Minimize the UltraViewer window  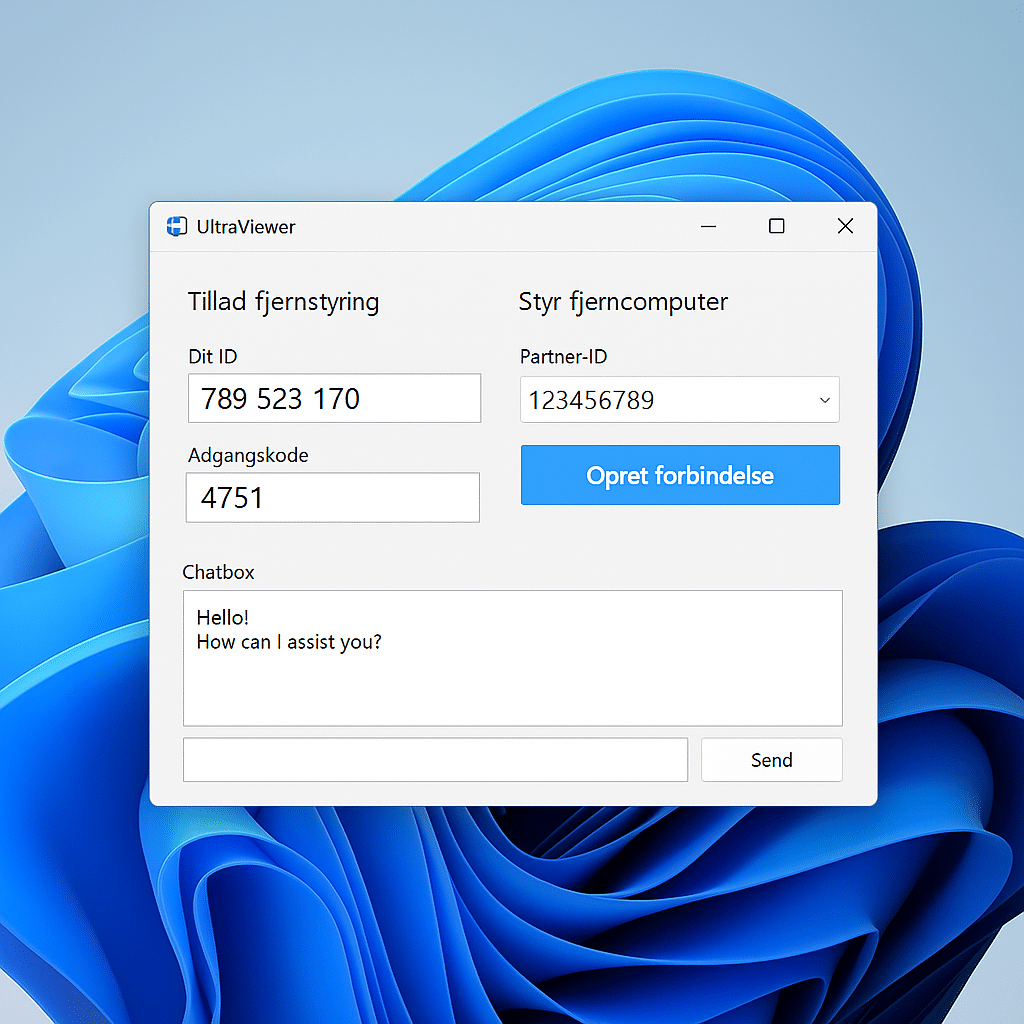tap(709, 227)
